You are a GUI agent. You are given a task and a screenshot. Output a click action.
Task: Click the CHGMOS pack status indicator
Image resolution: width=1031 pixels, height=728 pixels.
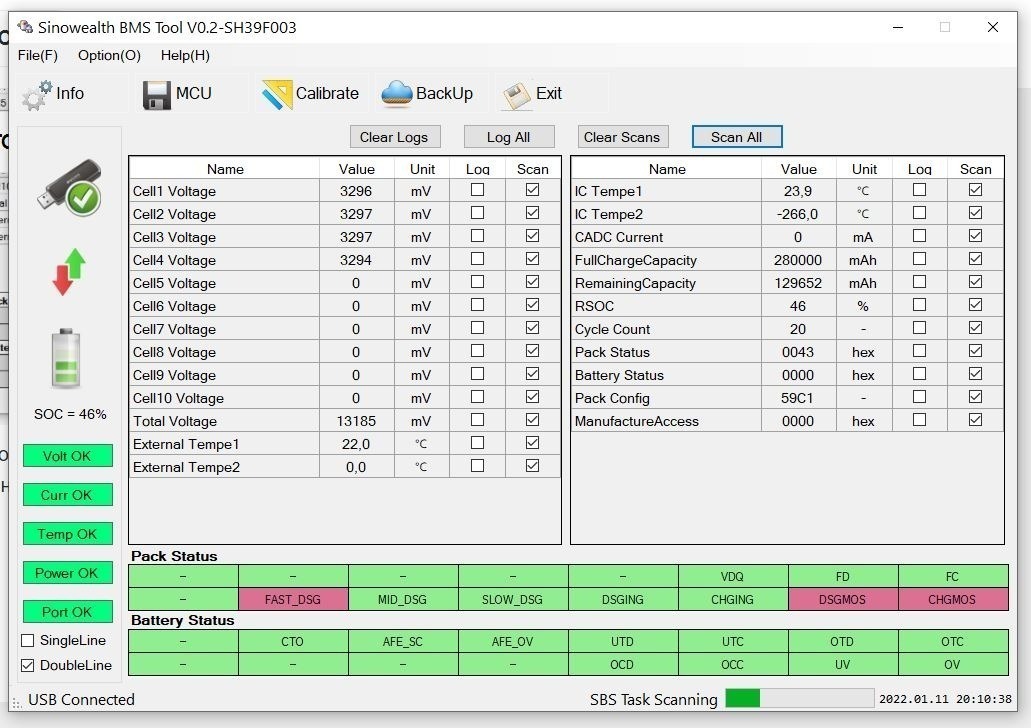click(x=953, y=599)
